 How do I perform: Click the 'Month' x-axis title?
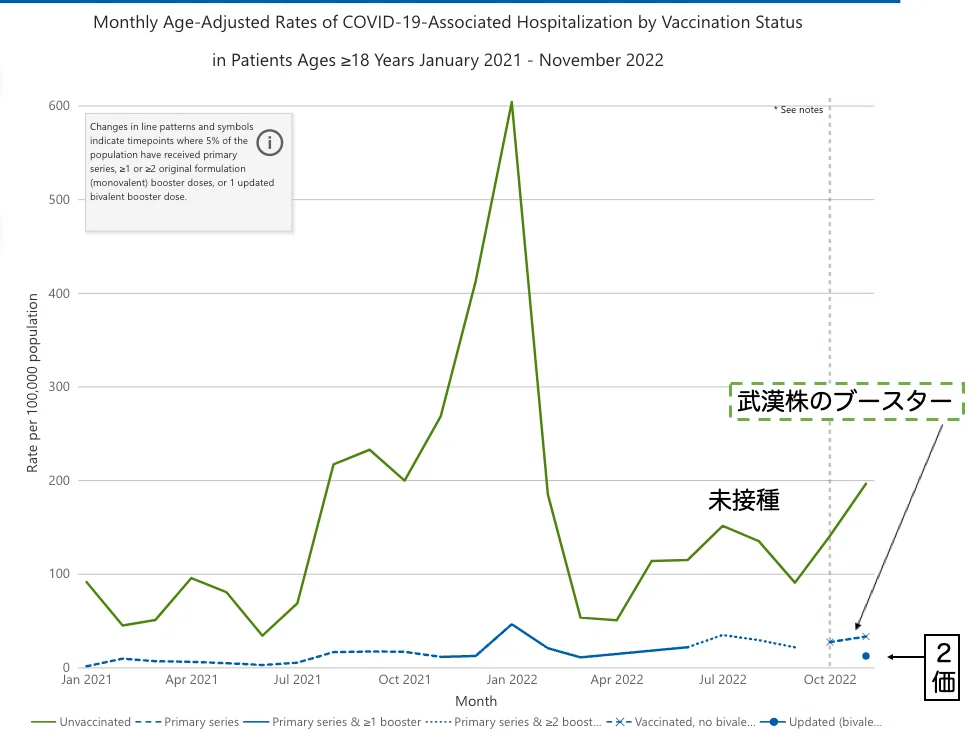click(x=476, y=701)
